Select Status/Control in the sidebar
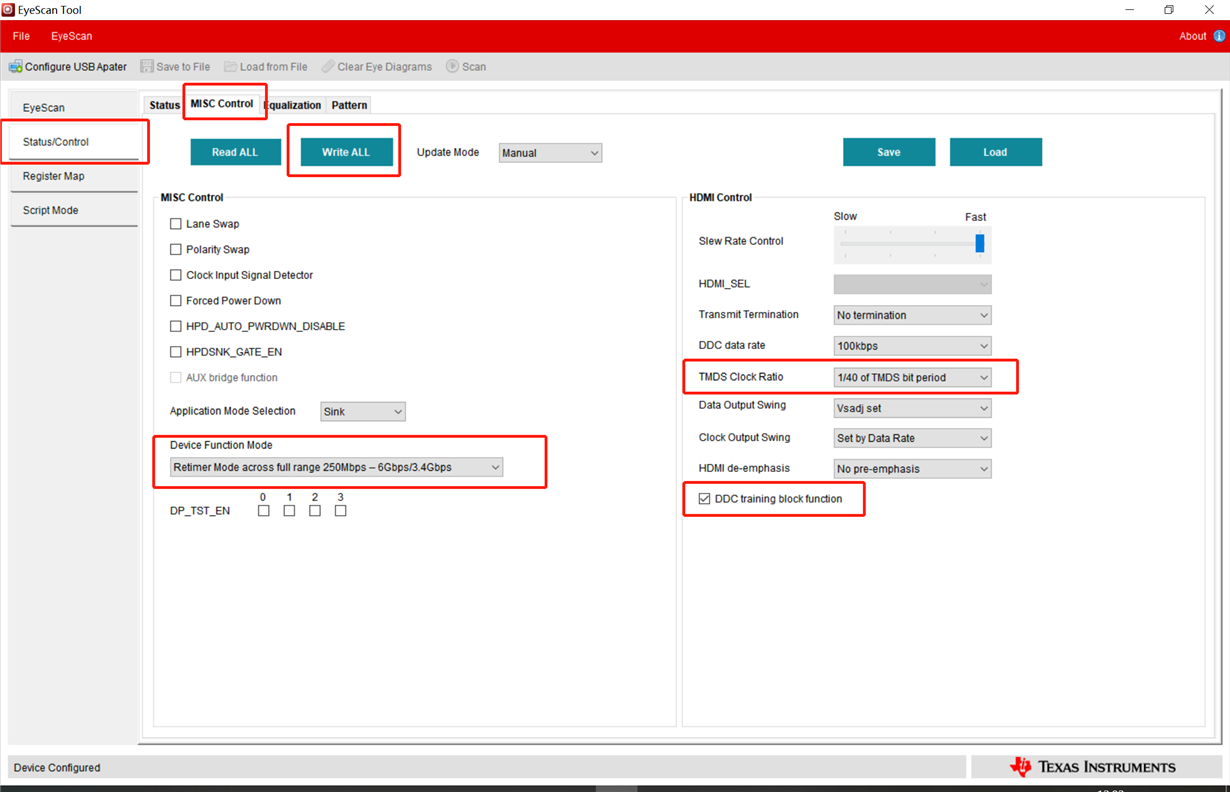The width and height of the screenshot is (1230, 792). pos(74,142)
